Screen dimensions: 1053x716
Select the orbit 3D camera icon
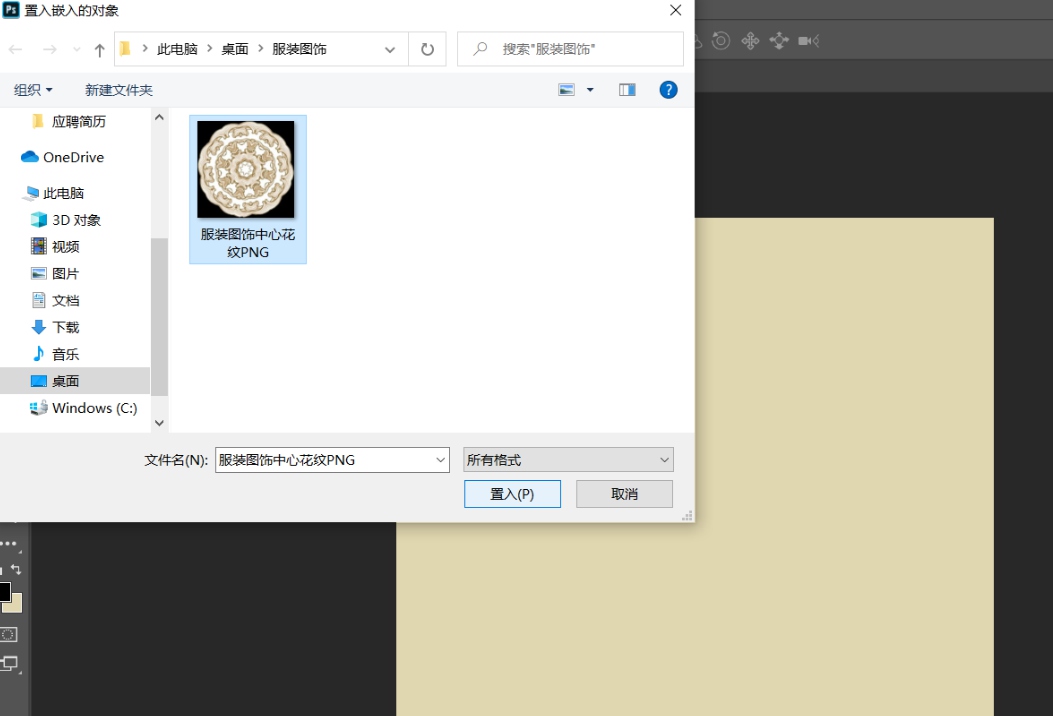click(720, 40)
